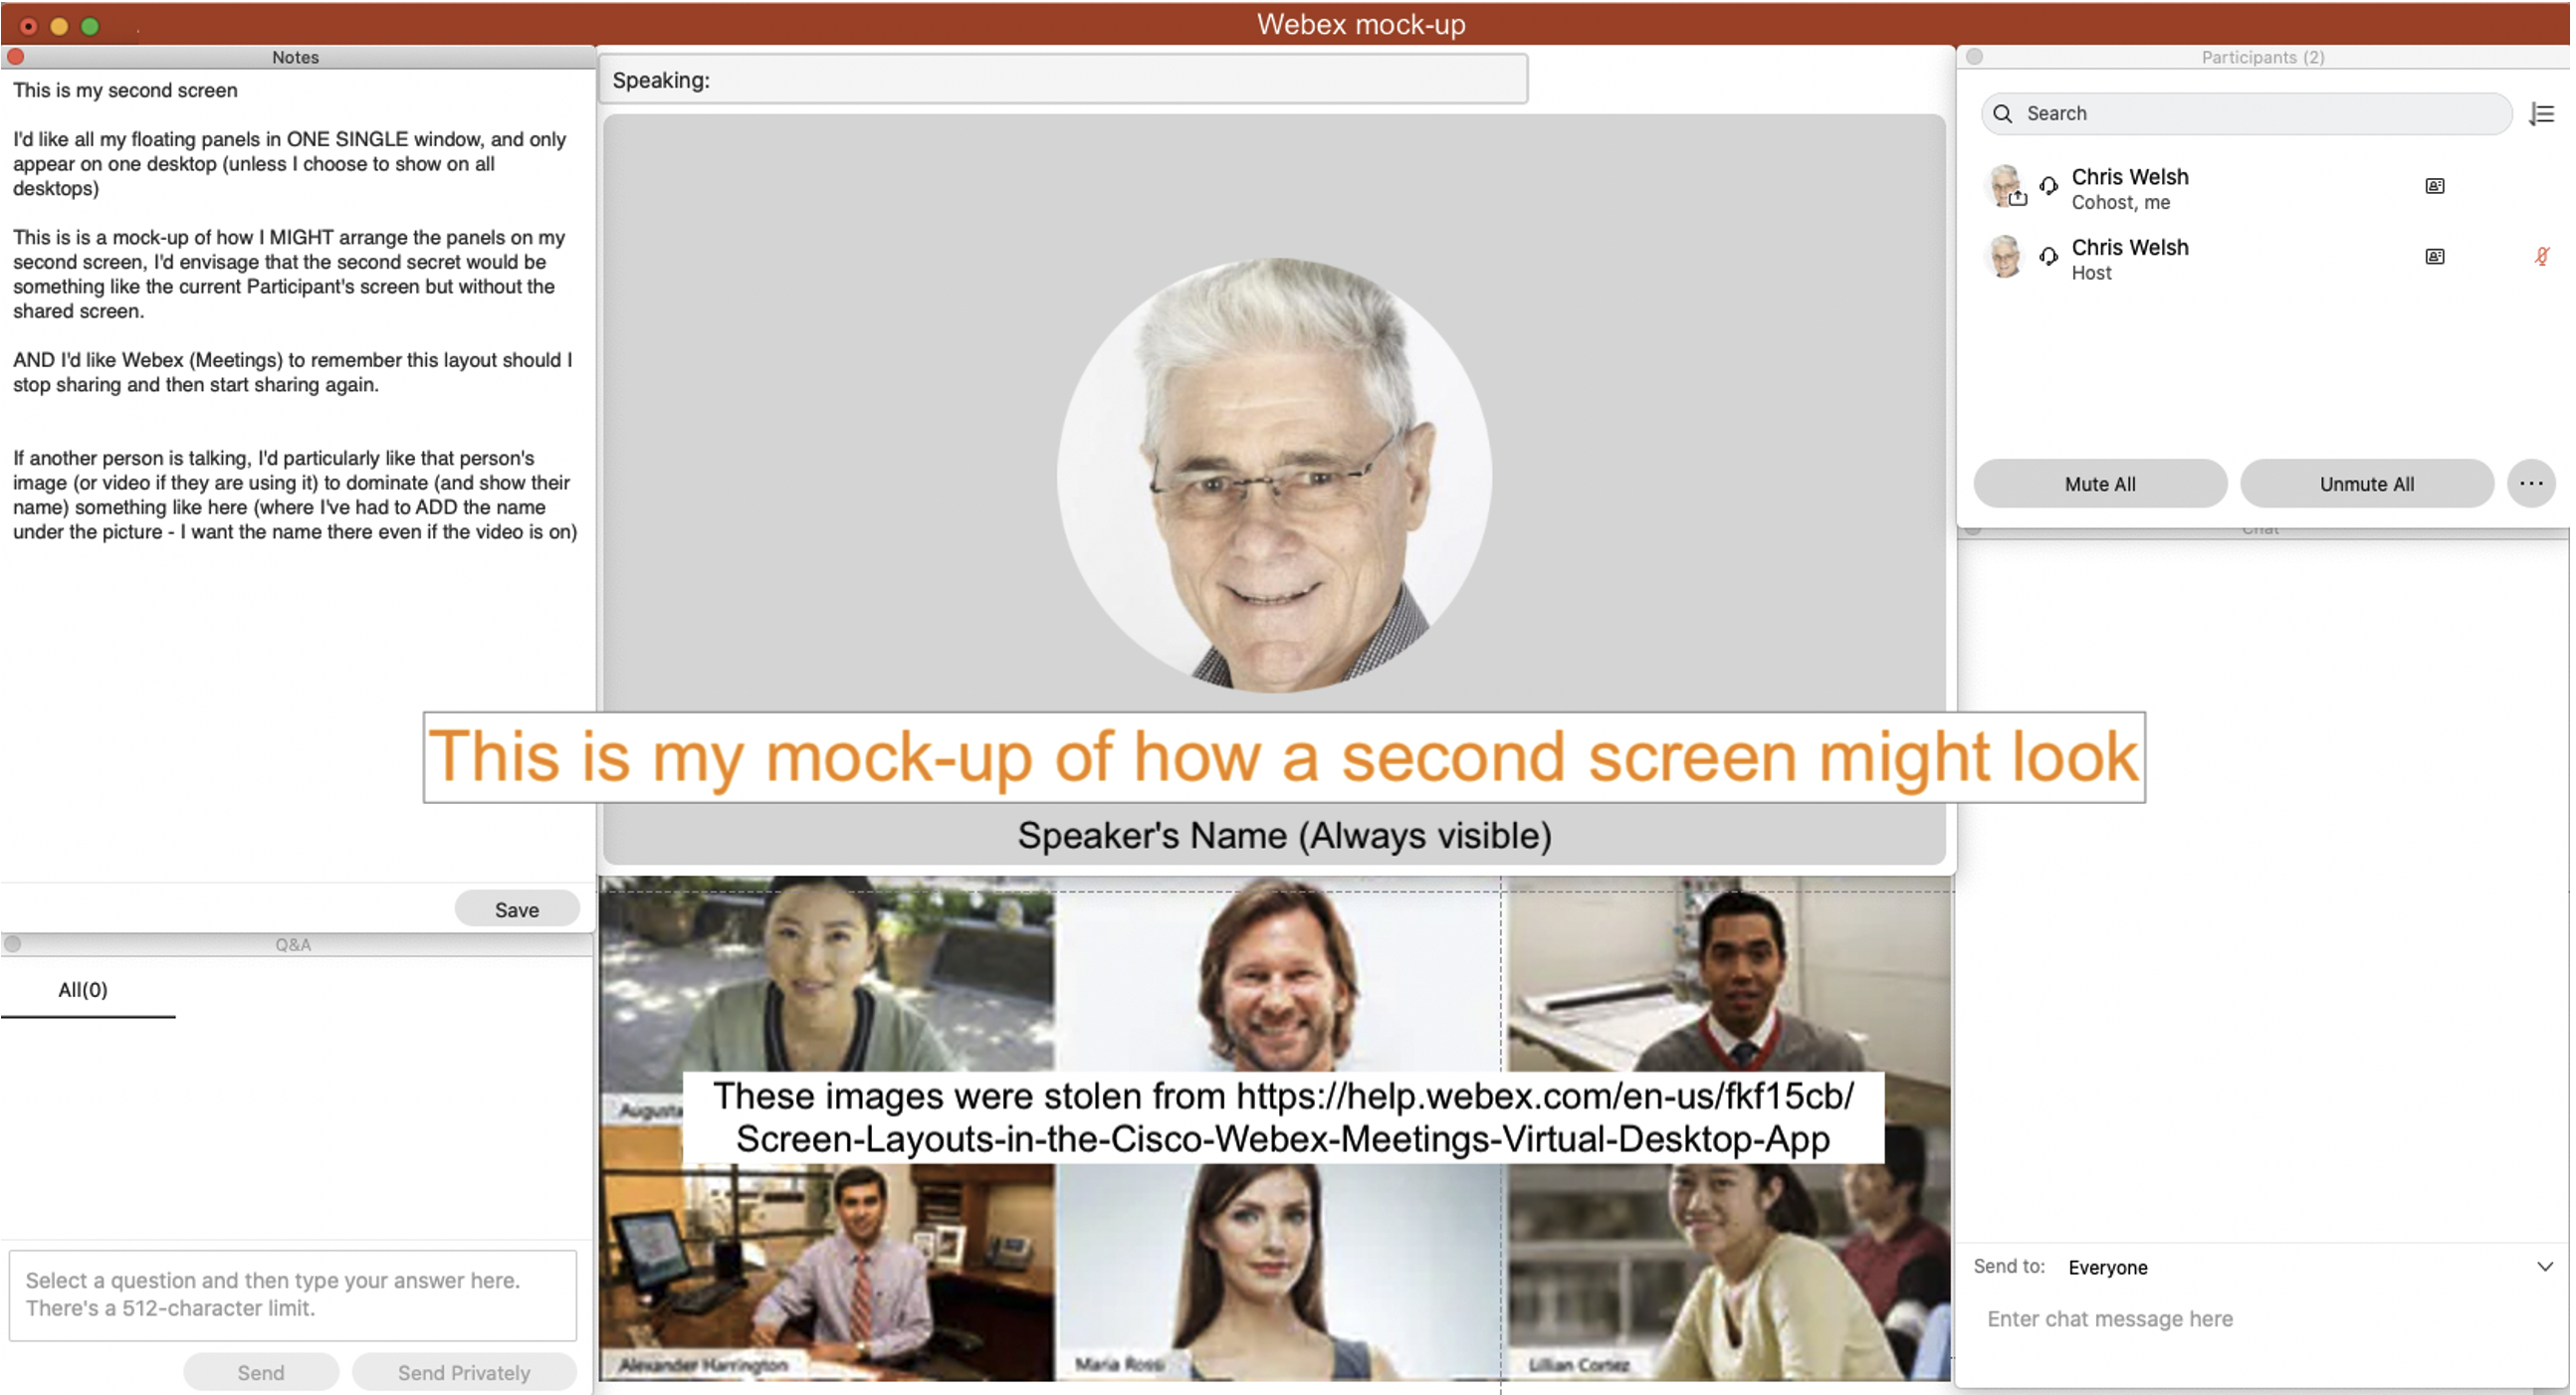
Task: Close the Q&A panel with gray dot
Action: click(13, 943)
